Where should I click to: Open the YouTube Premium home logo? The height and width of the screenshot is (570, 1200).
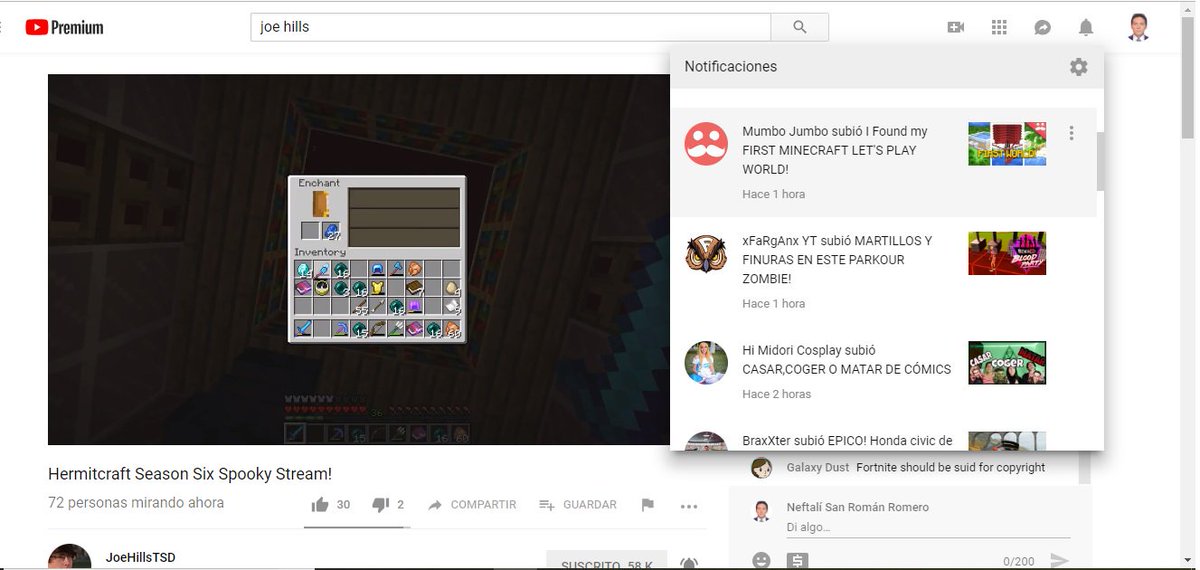pos(65,27)
